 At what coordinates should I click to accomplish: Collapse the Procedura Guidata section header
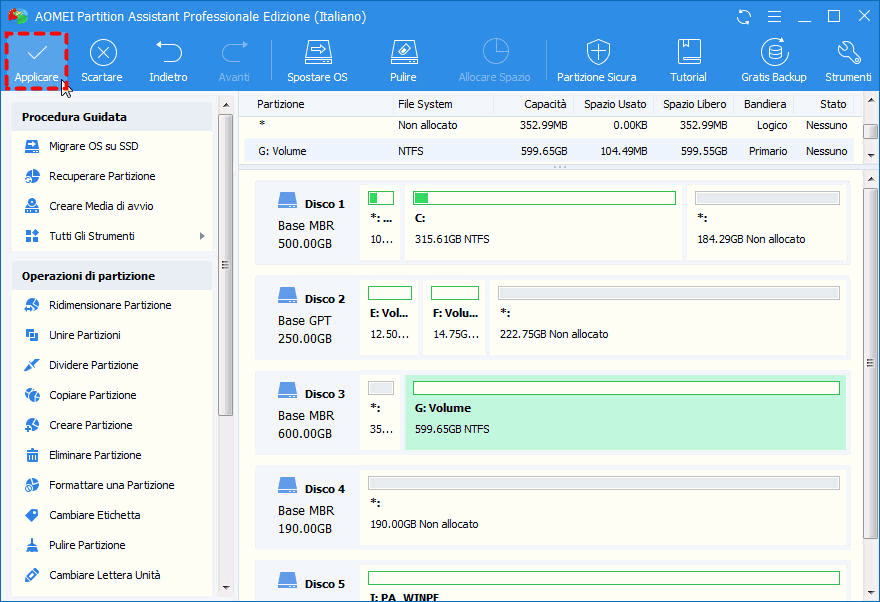[112, 117]
